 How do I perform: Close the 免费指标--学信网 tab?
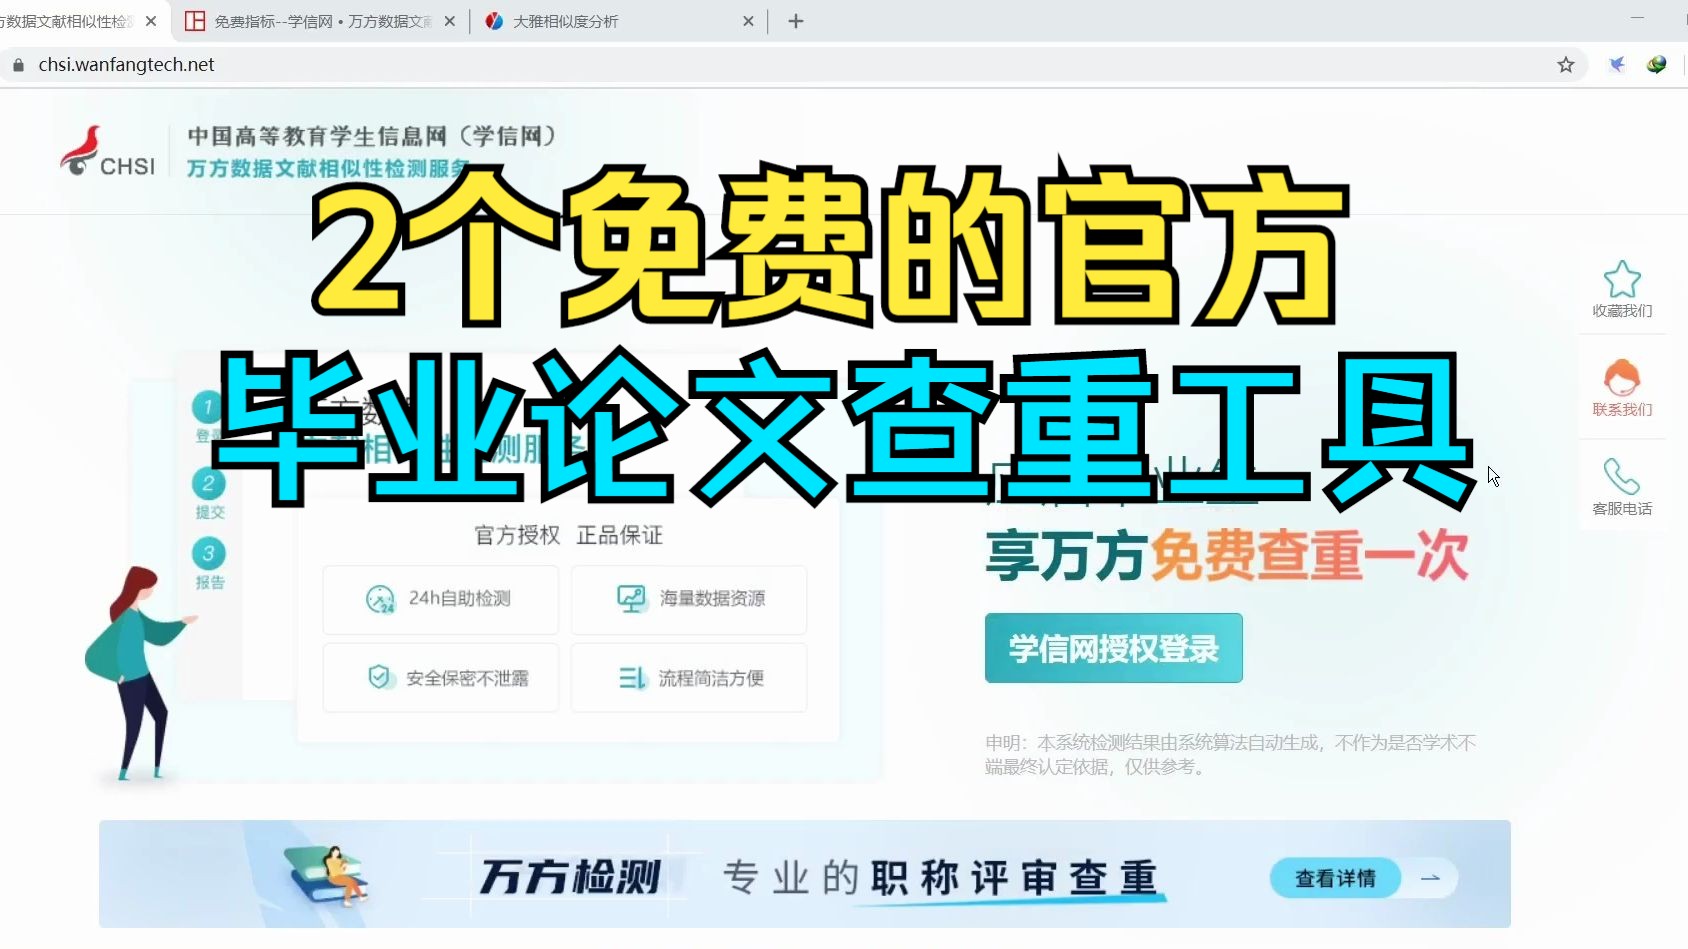pyautogui.click(x=450, y=21)
